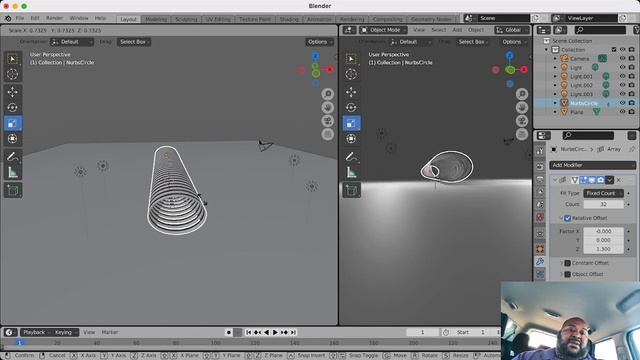Click the Select Box tool in left viewport
Screen dimensions: 640x360
[x=13, y=59]
